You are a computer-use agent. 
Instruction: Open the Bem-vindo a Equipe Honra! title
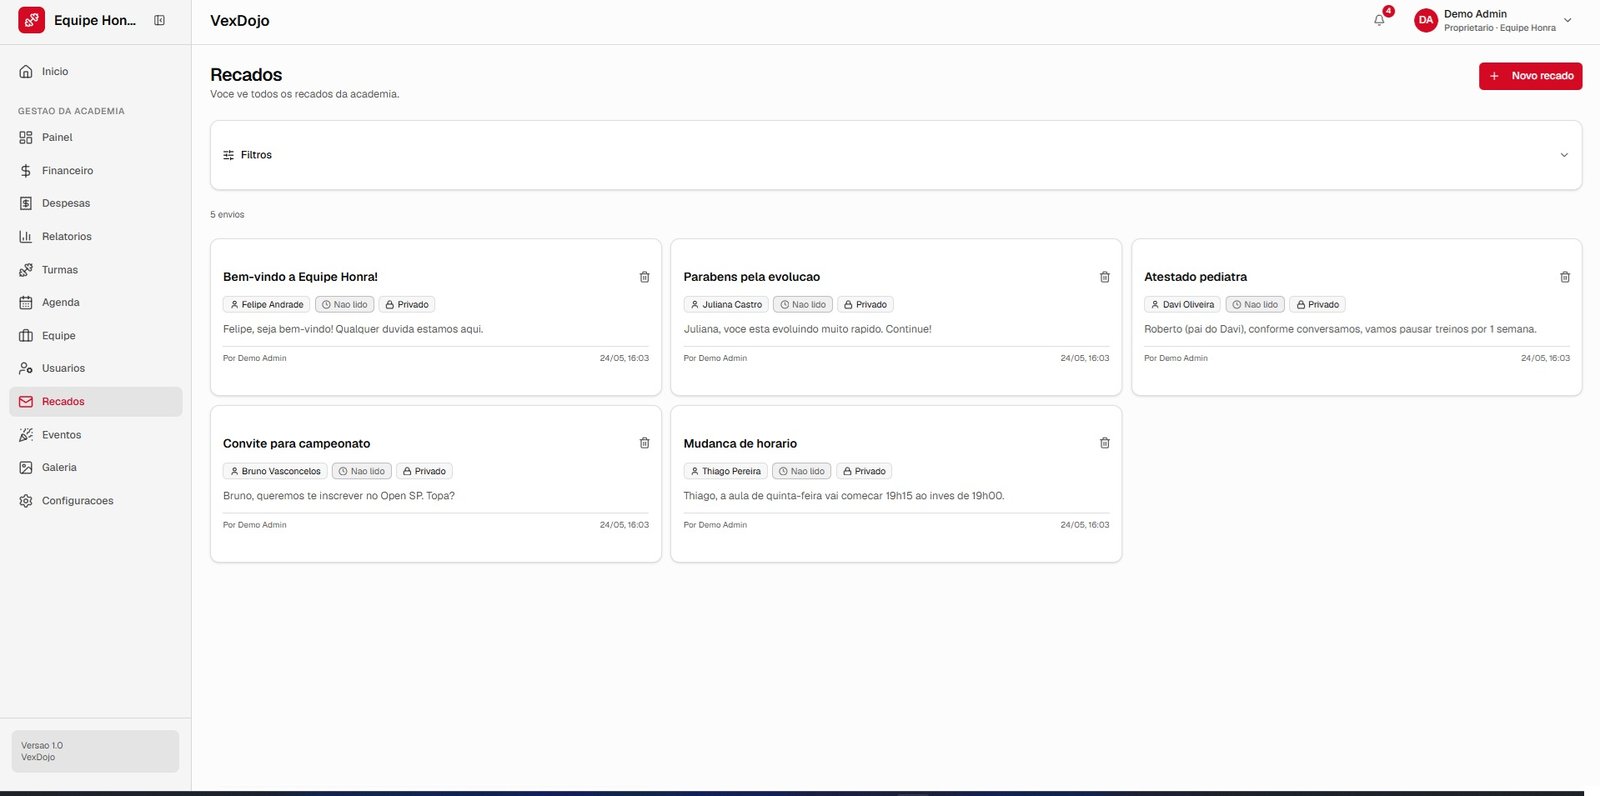click(x=300, y=277)
